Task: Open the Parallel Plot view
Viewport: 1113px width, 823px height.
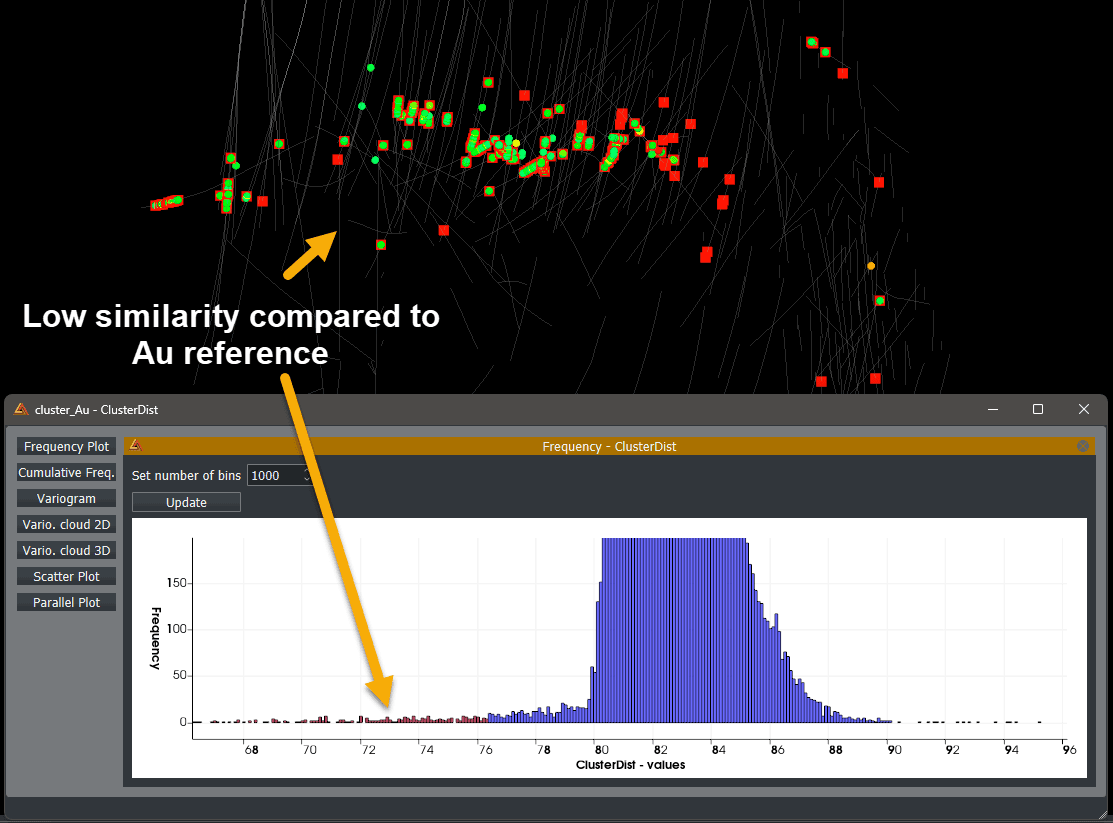Action: click(67, 603)
